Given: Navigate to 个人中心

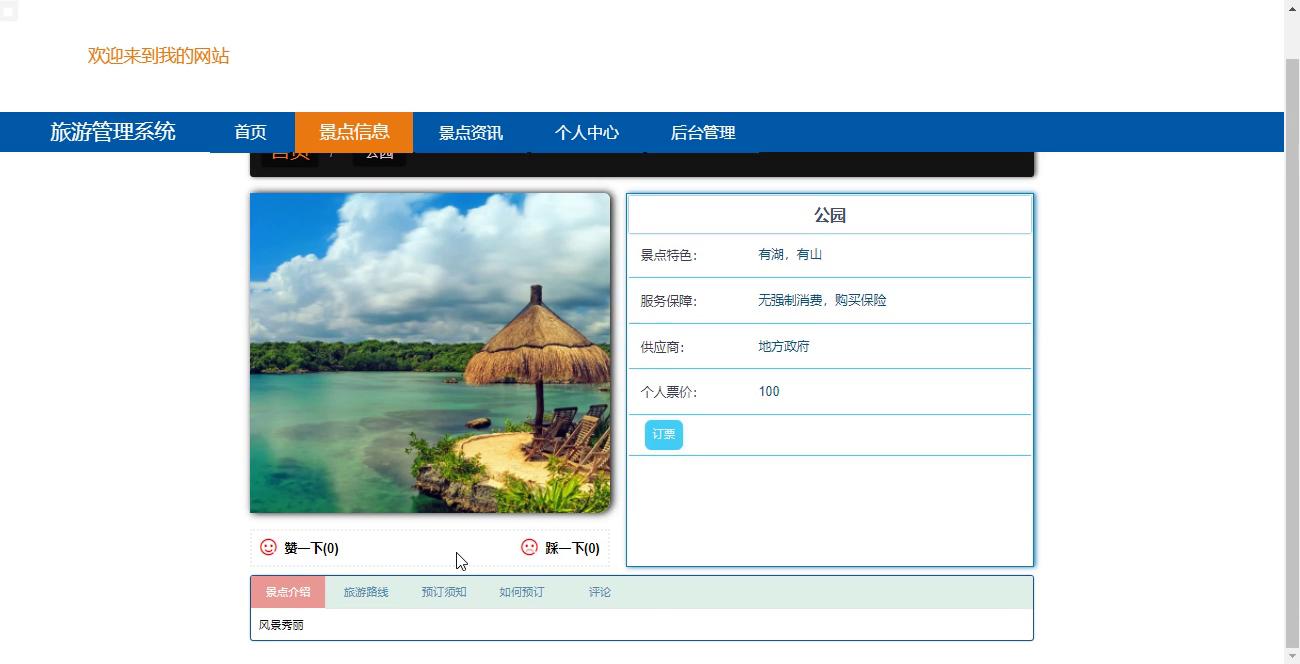Looking at the screenshot, I should click(586, 132).
